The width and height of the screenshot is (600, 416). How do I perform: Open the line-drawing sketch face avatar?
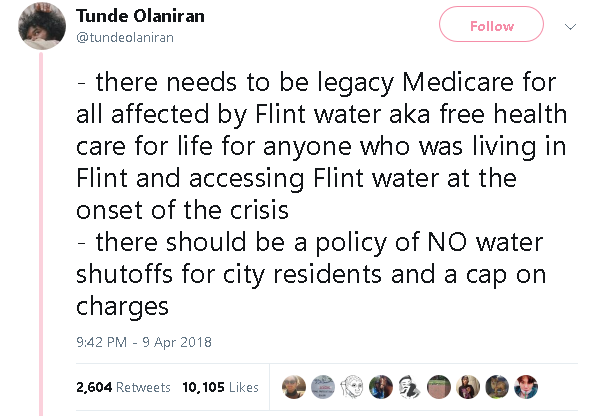point(352,387)
